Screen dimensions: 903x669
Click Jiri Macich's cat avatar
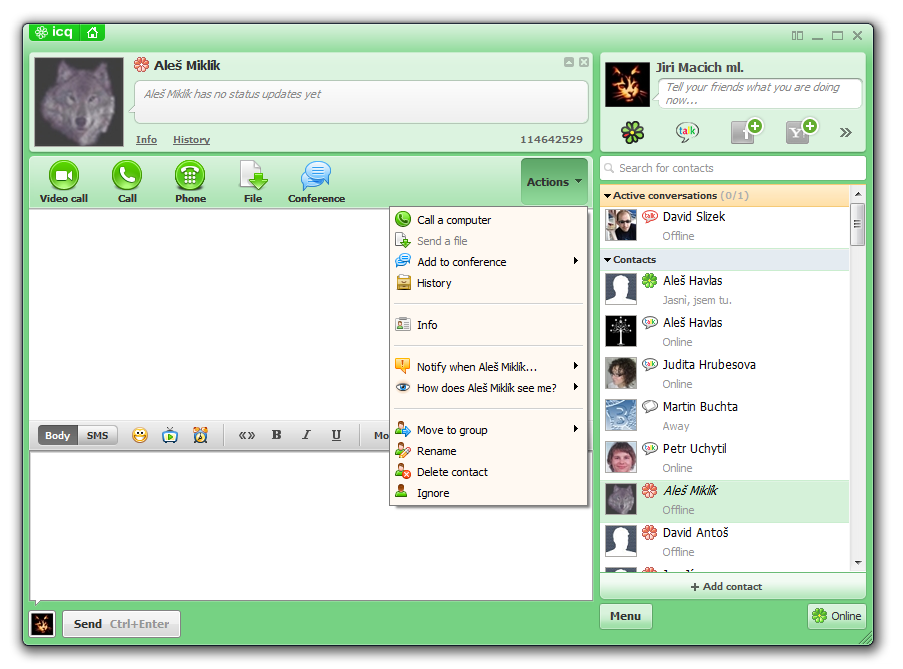[627, 85]
